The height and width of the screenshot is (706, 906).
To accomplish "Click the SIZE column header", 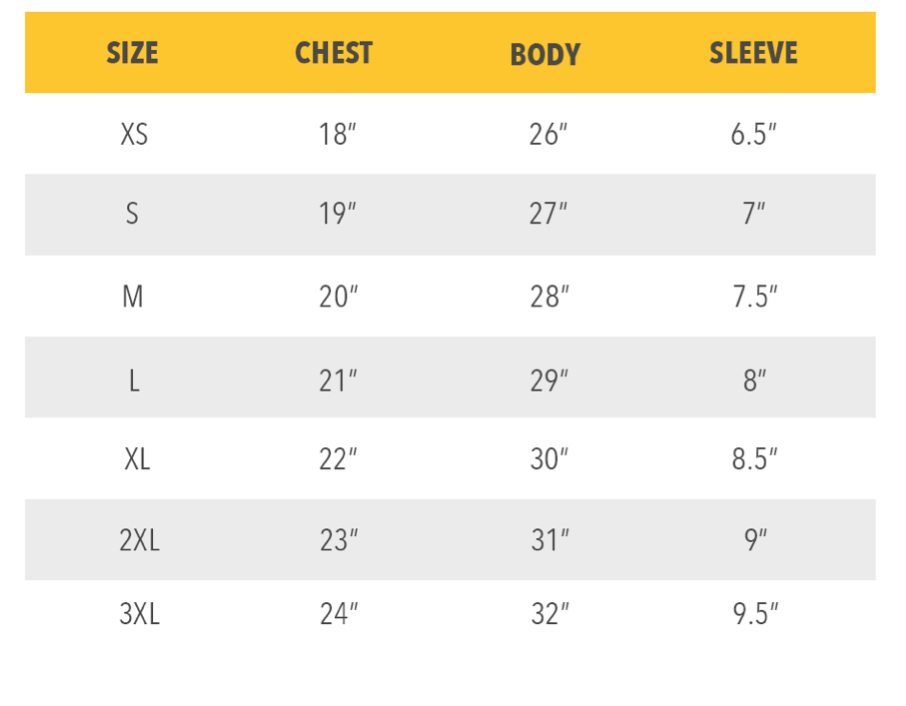I will (x=132, y=53).
